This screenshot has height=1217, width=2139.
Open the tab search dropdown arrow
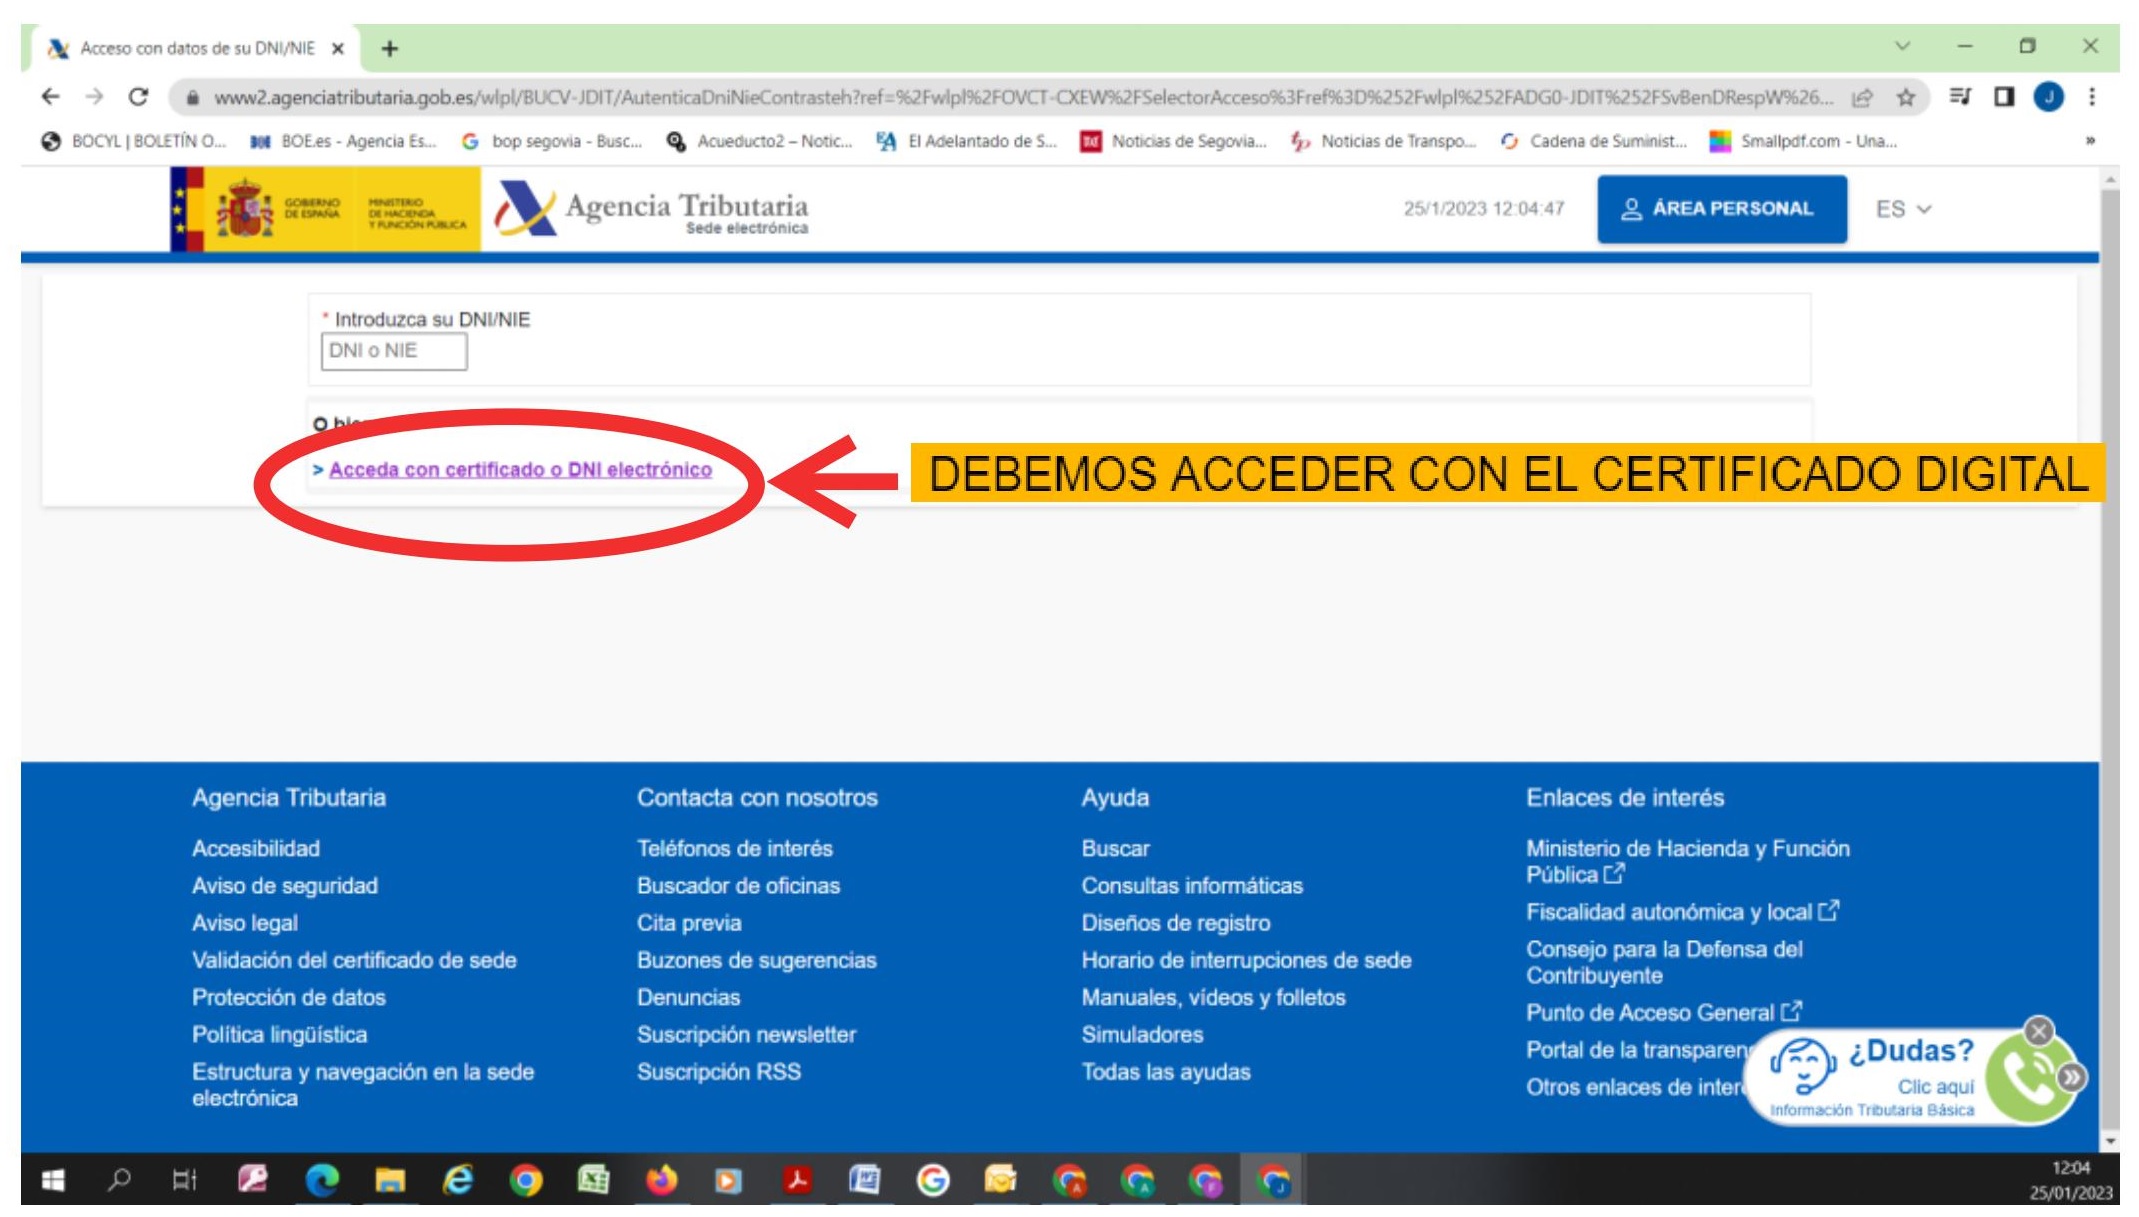[1902, 46]
